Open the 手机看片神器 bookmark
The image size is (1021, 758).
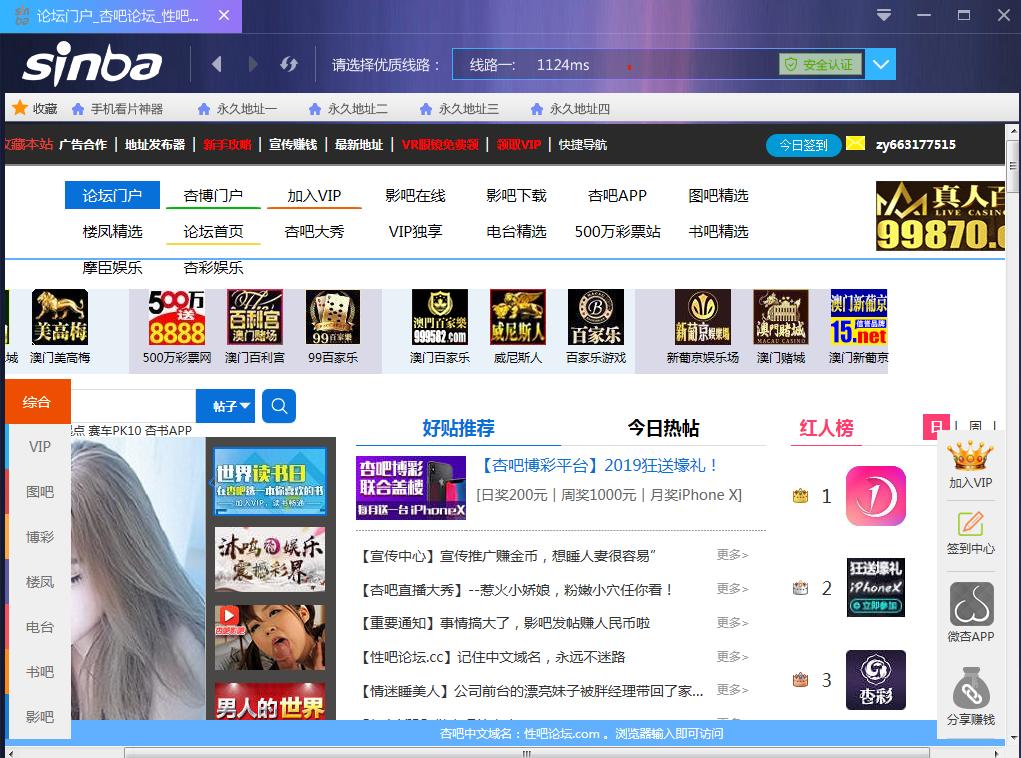[x=117, y=109]
